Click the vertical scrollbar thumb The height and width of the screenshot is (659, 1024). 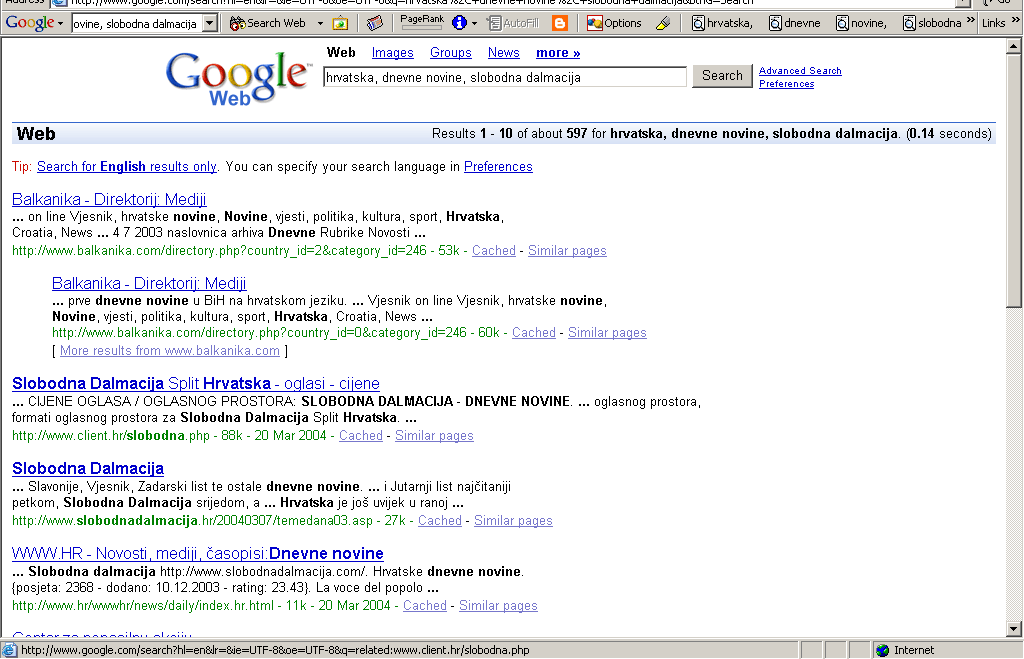point(1014,180)
